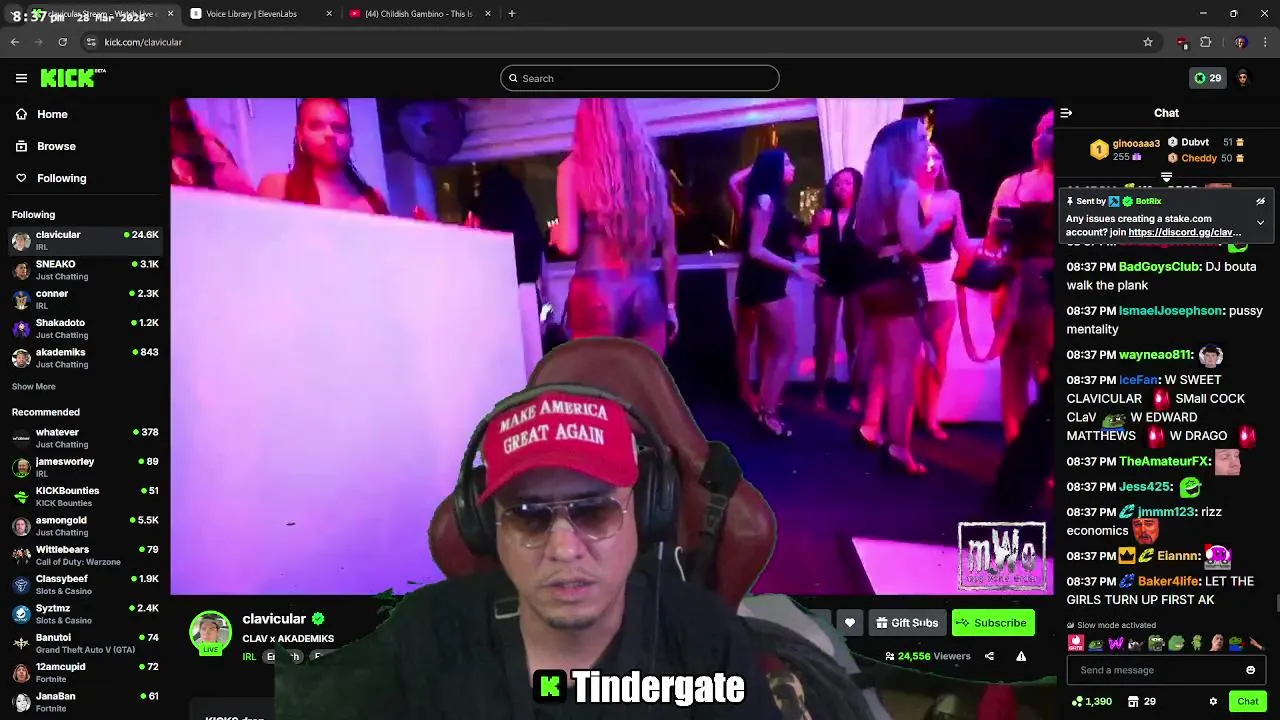Open Dubvt in gift leaderboard
The width and height of the screenshot is (1280, 720).
click(x=1195, y=142)
